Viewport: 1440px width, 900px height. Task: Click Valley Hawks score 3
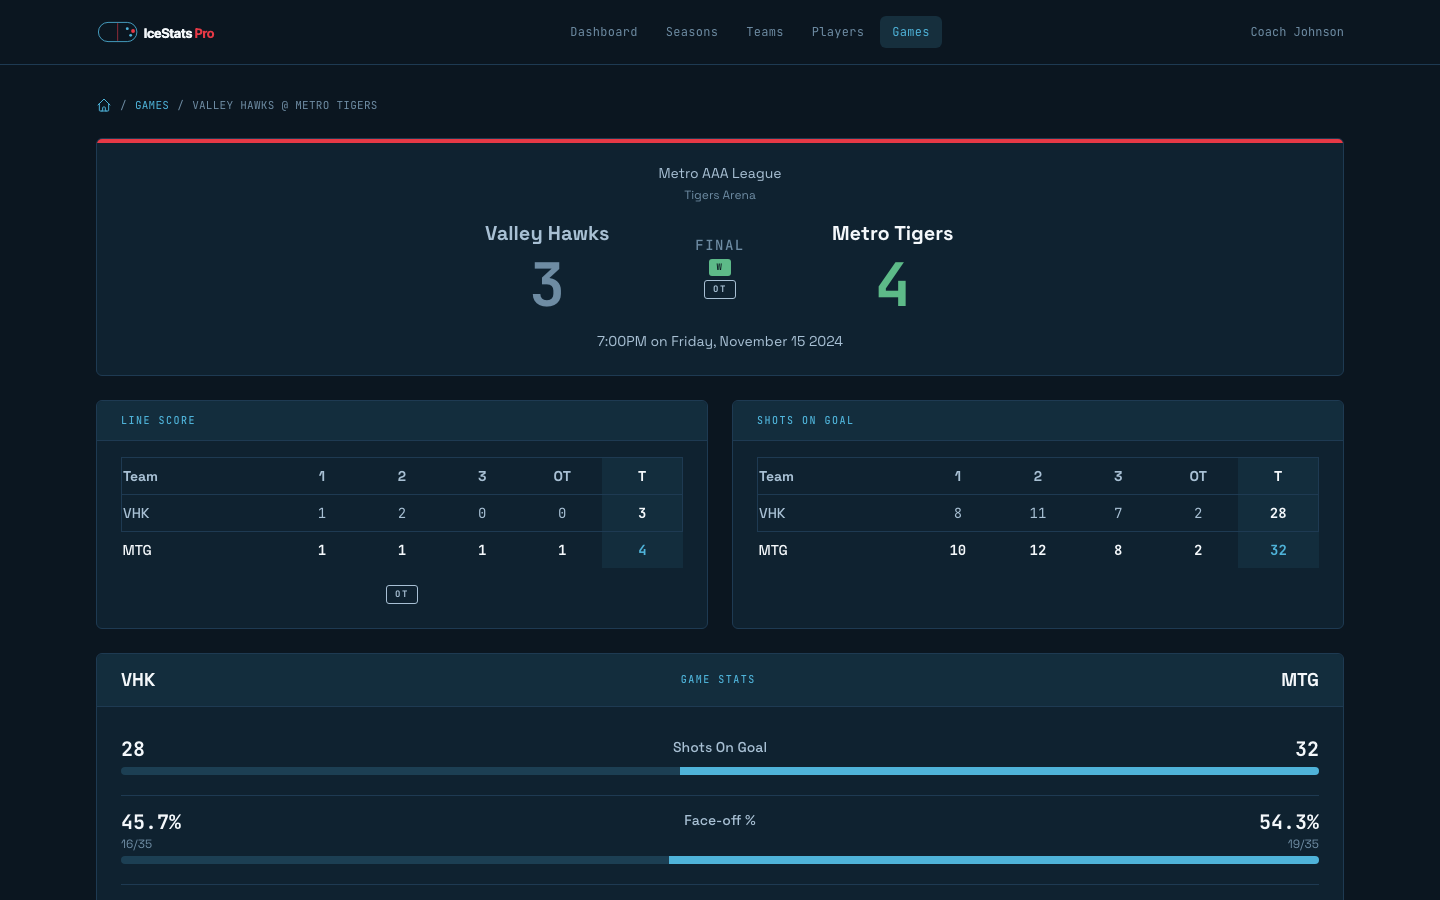point(547,284)
